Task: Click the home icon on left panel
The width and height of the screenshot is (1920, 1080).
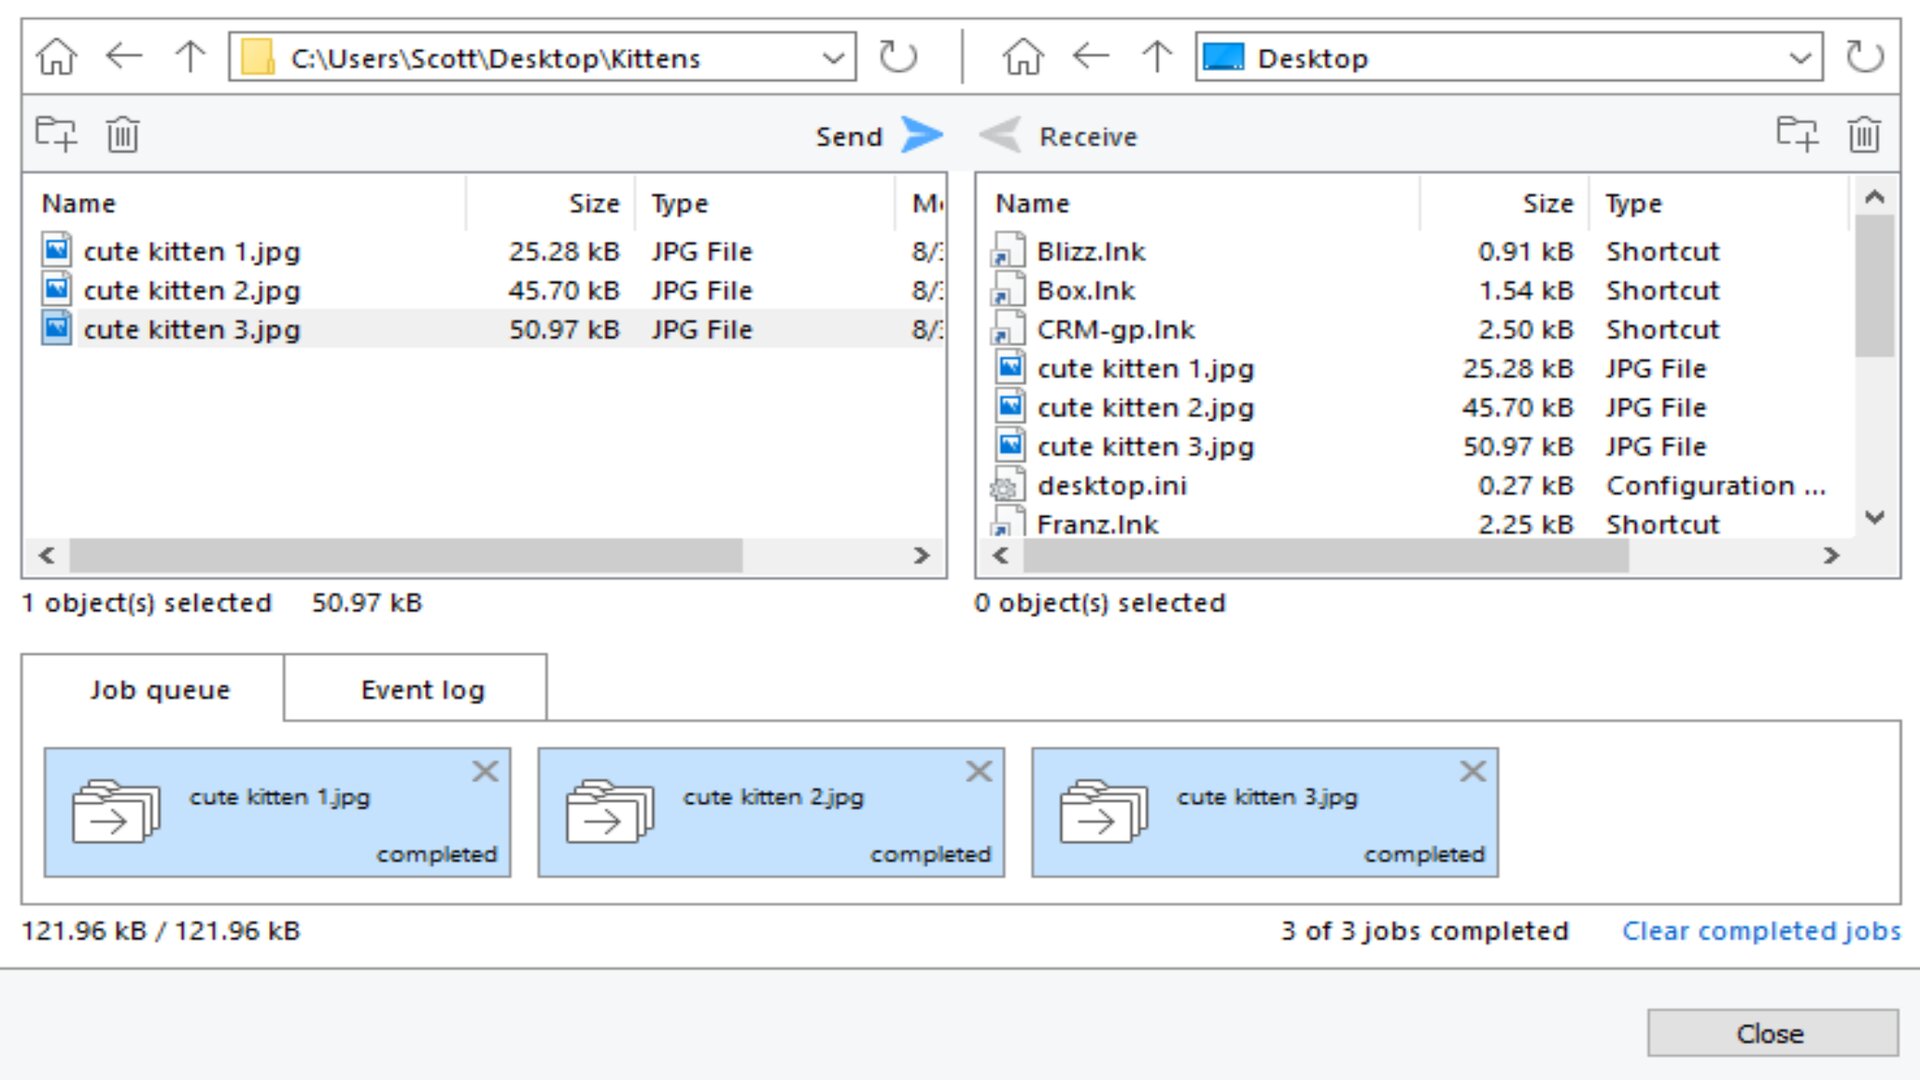Action: tap(55, 57)
